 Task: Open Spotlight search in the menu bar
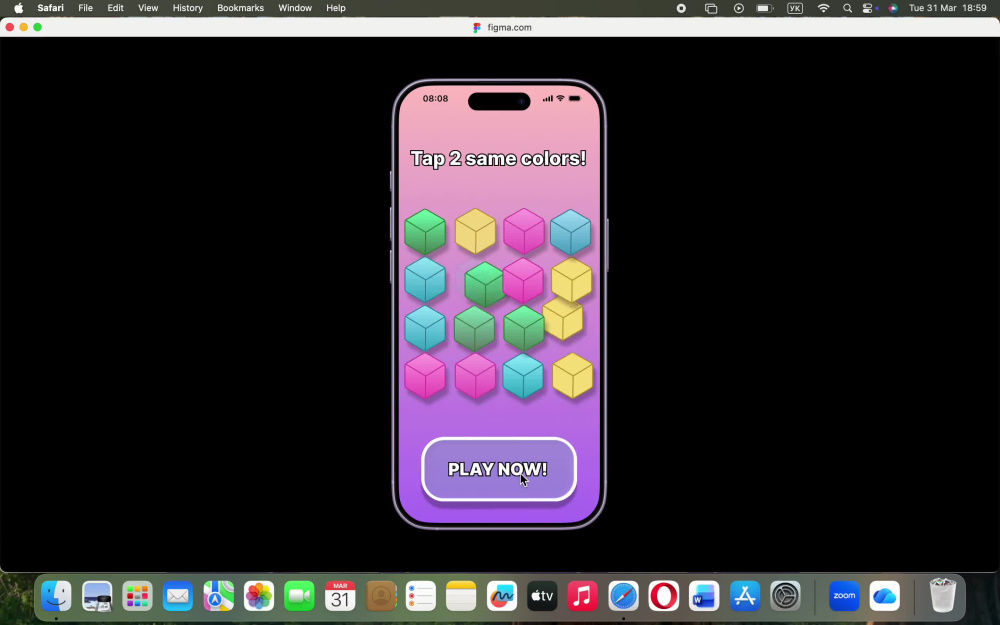(847, 8)
